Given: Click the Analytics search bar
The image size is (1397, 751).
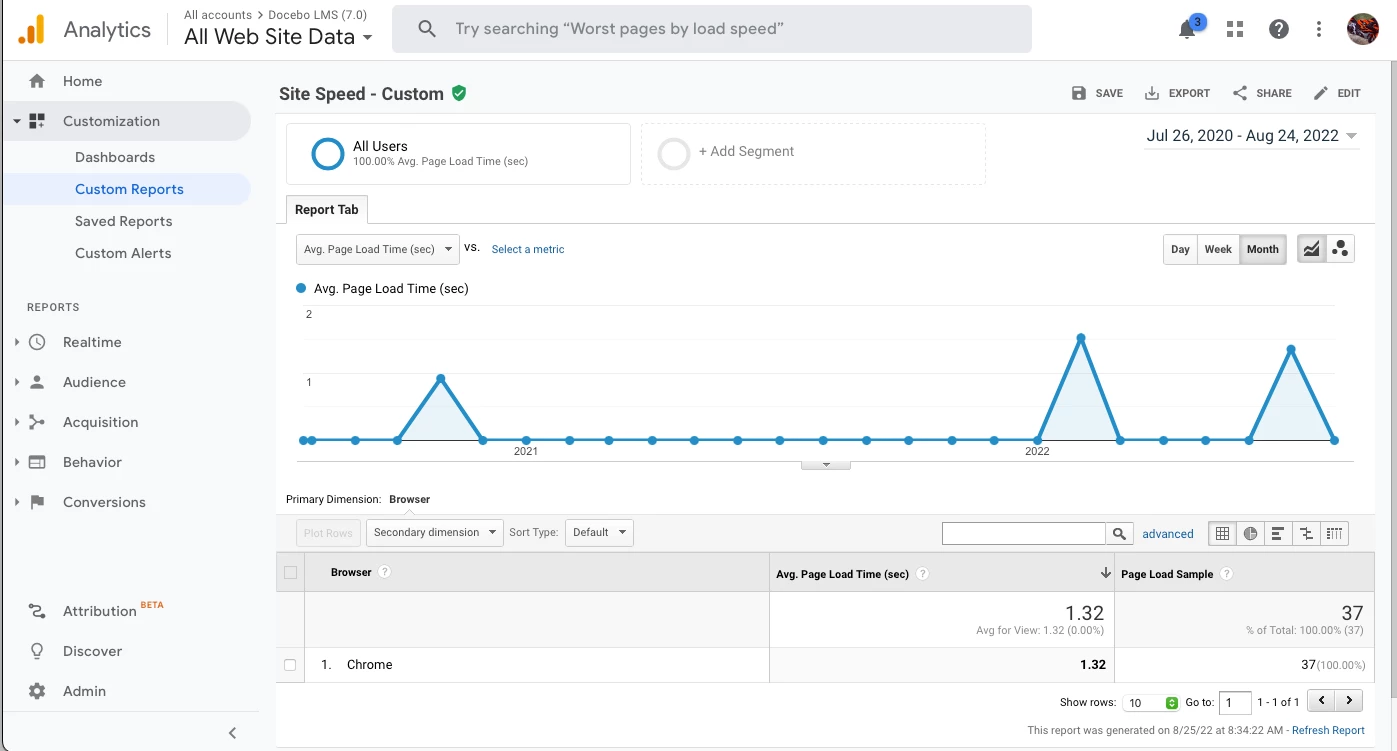Looking at the screenshot, I should coord(711,29).
